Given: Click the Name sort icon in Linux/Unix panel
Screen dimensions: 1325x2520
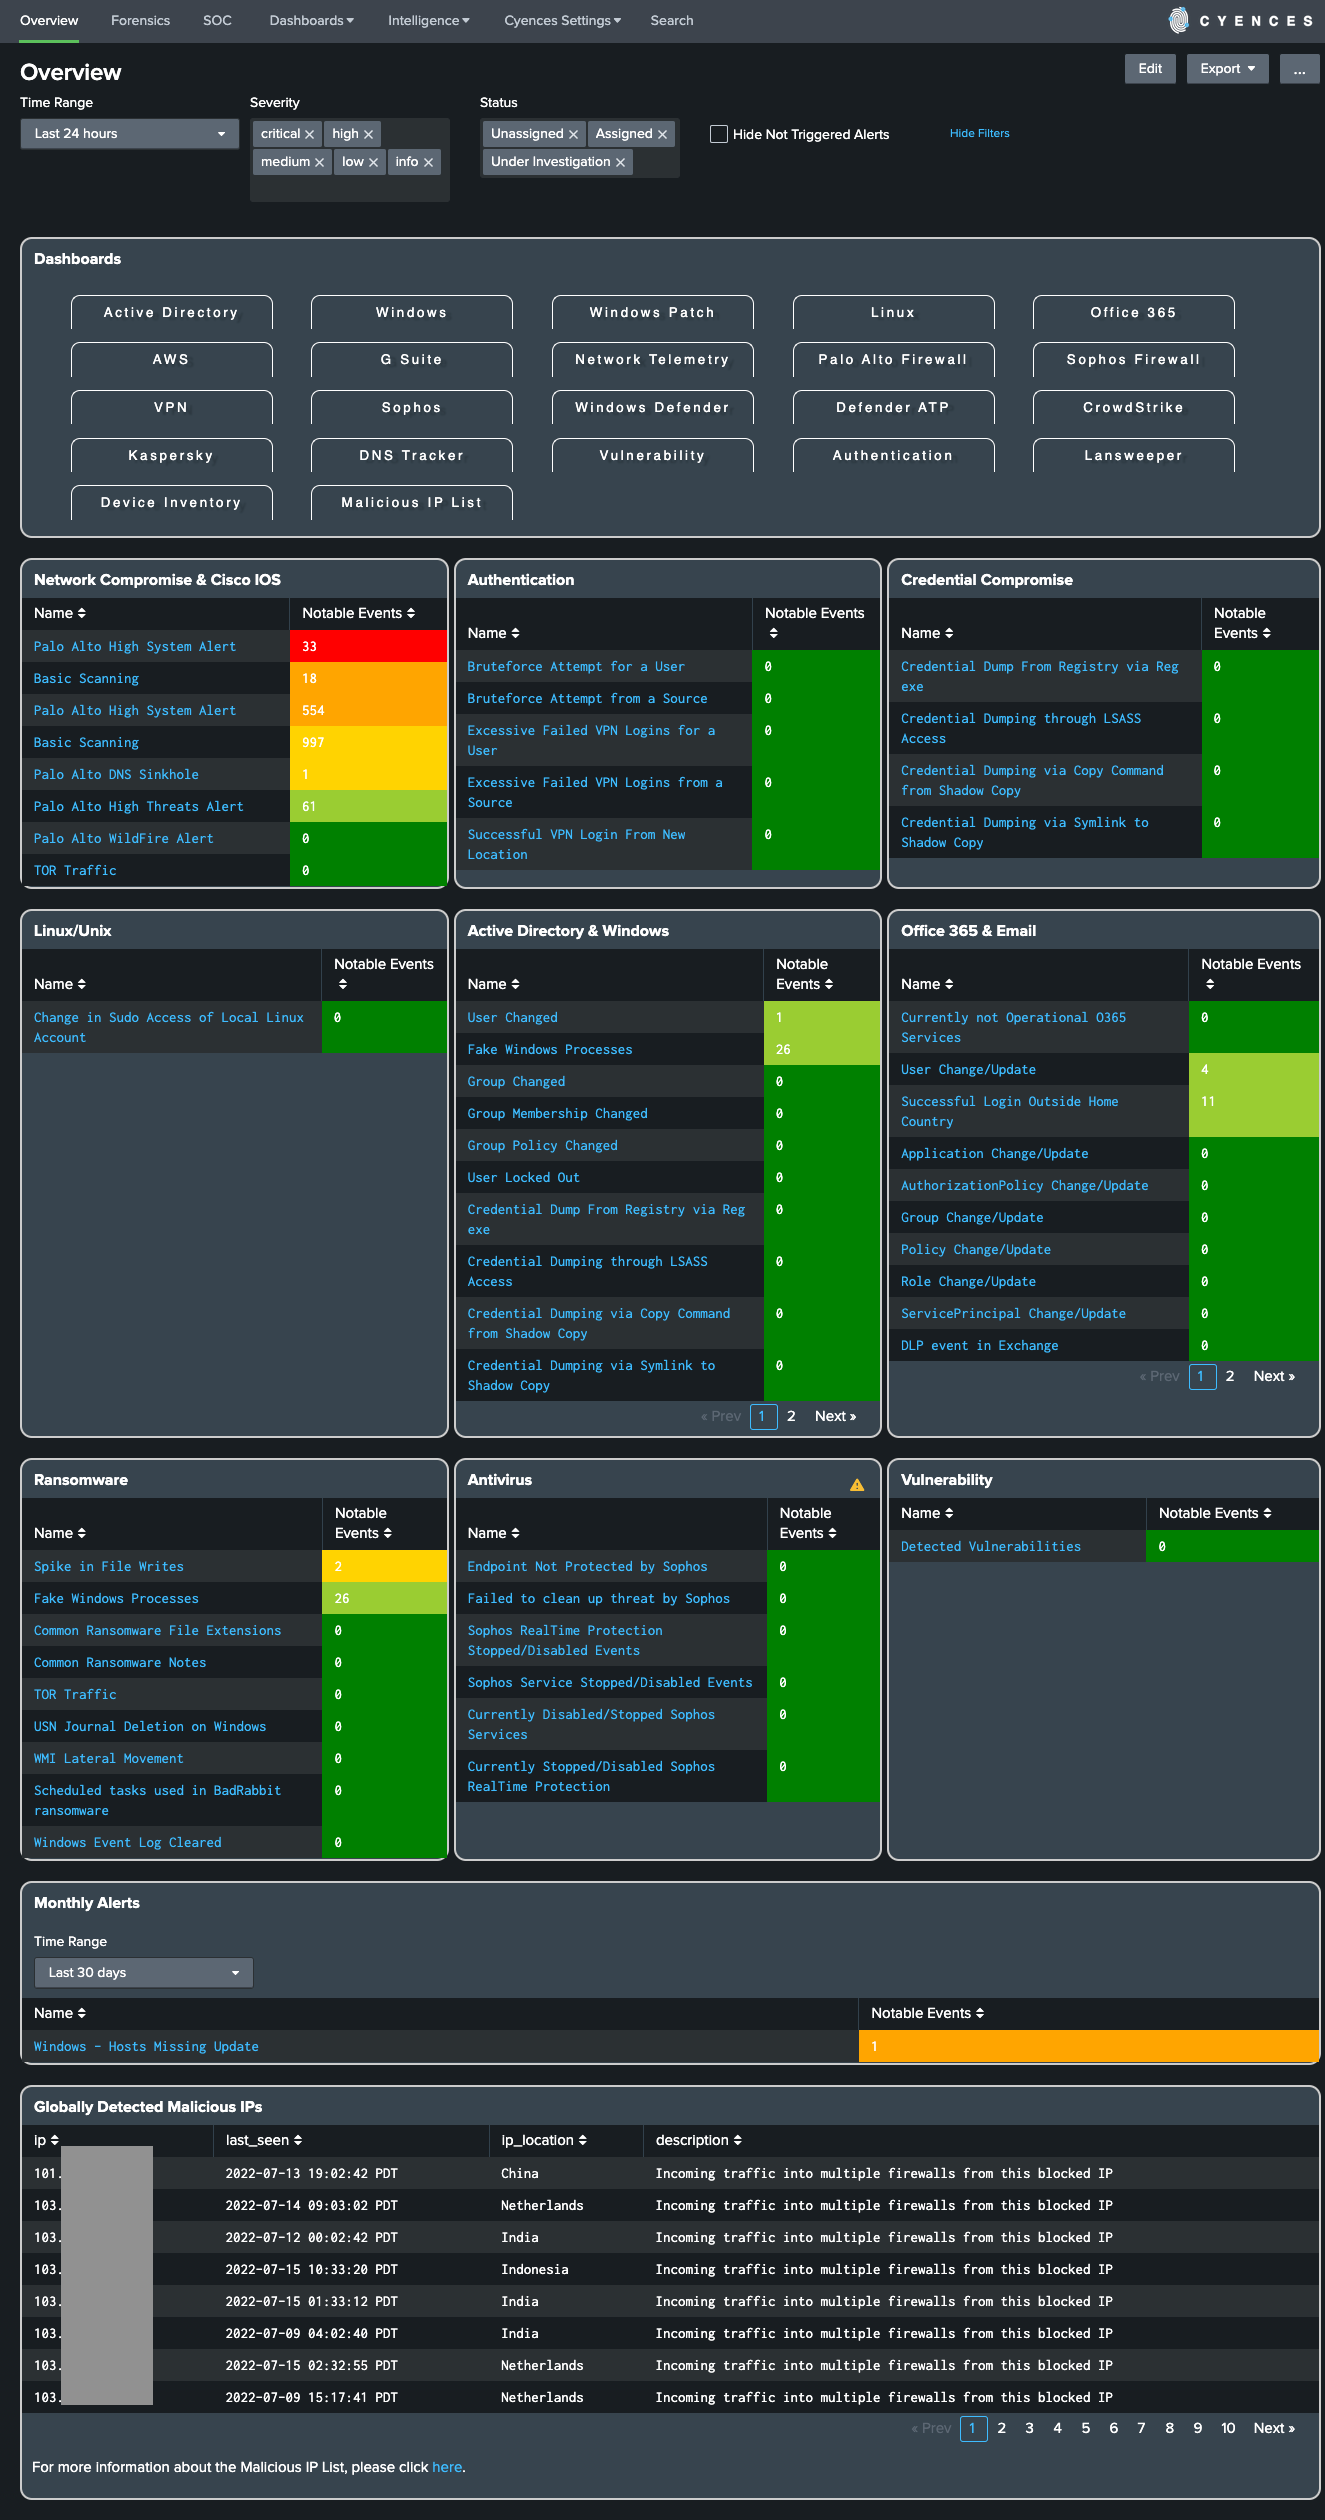Looking at the screenshot, I should [x=82, y=984].
